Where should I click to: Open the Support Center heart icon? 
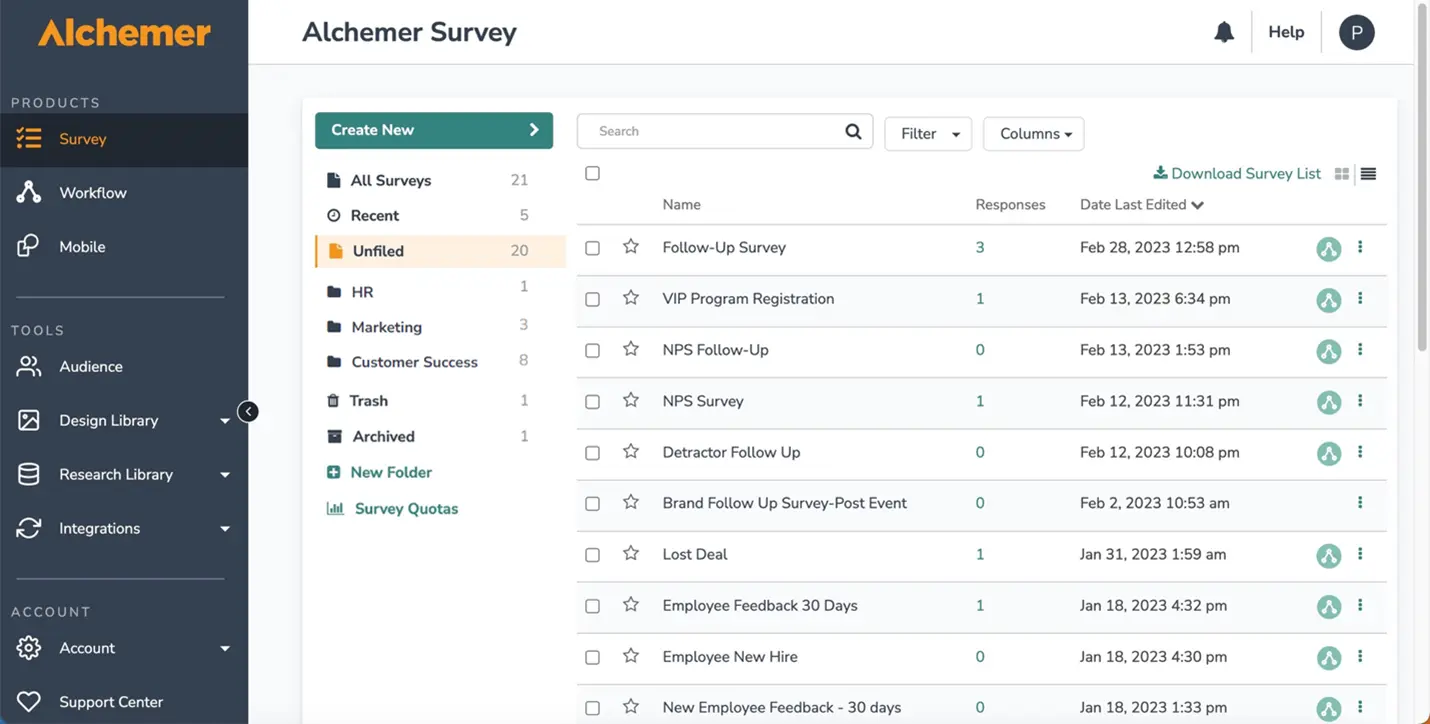[x=29, y=701]
